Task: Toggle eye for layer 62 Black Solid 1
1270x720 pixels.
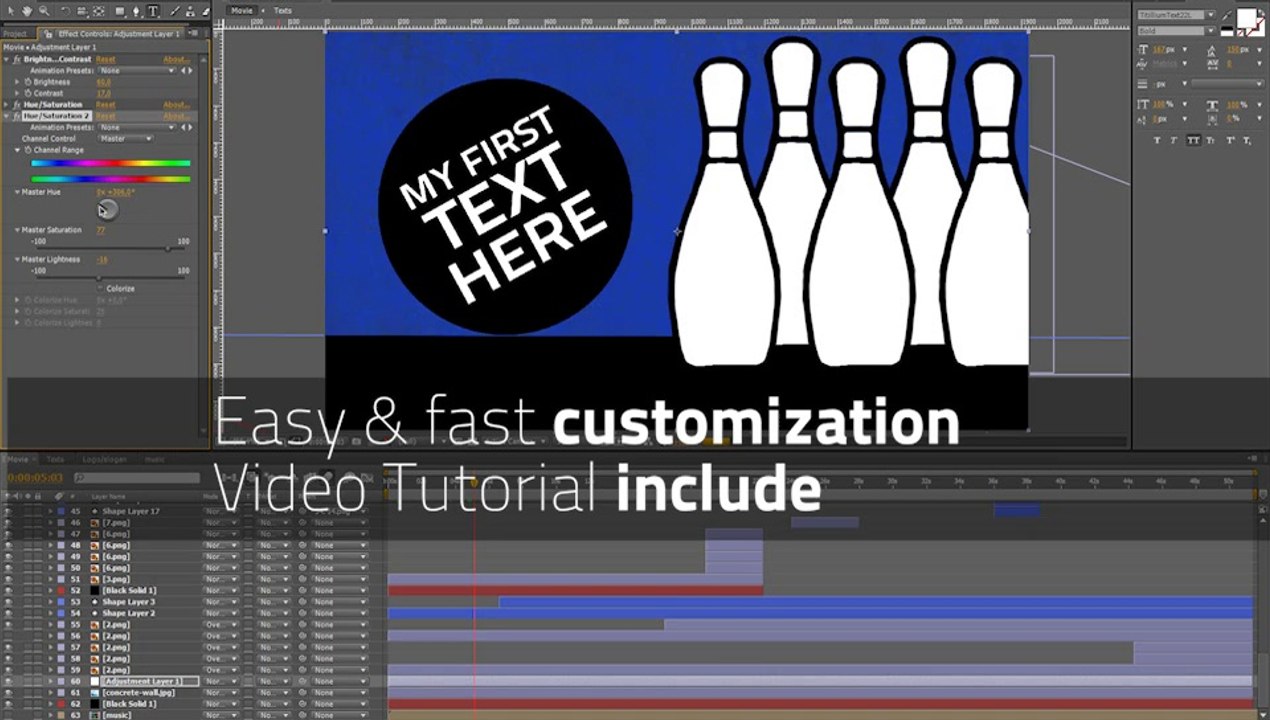Action: point(8,704)
